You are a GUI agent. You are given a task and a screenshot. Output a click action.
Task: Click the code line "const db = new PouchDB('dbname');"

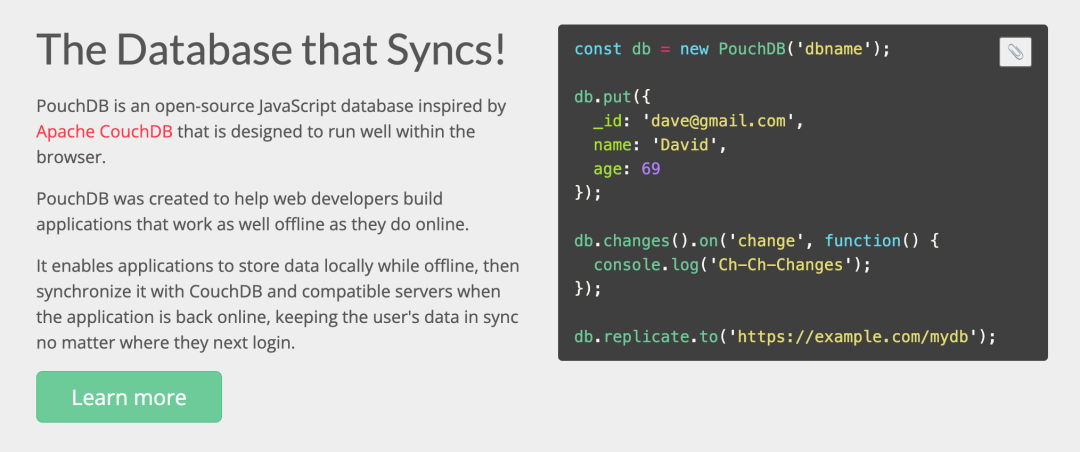point(733,50)
